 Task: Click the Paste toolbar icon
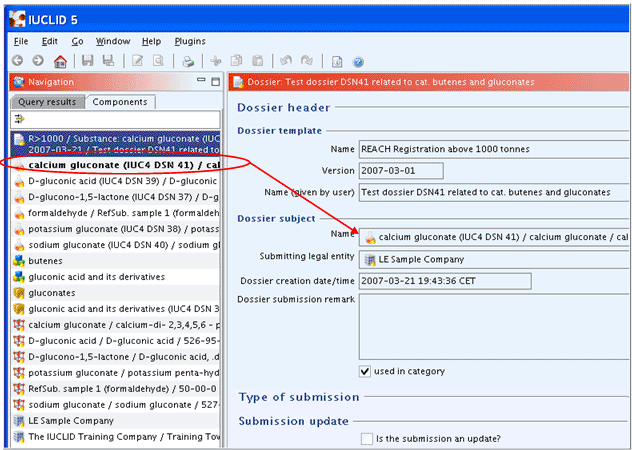(x=258, y=61)
